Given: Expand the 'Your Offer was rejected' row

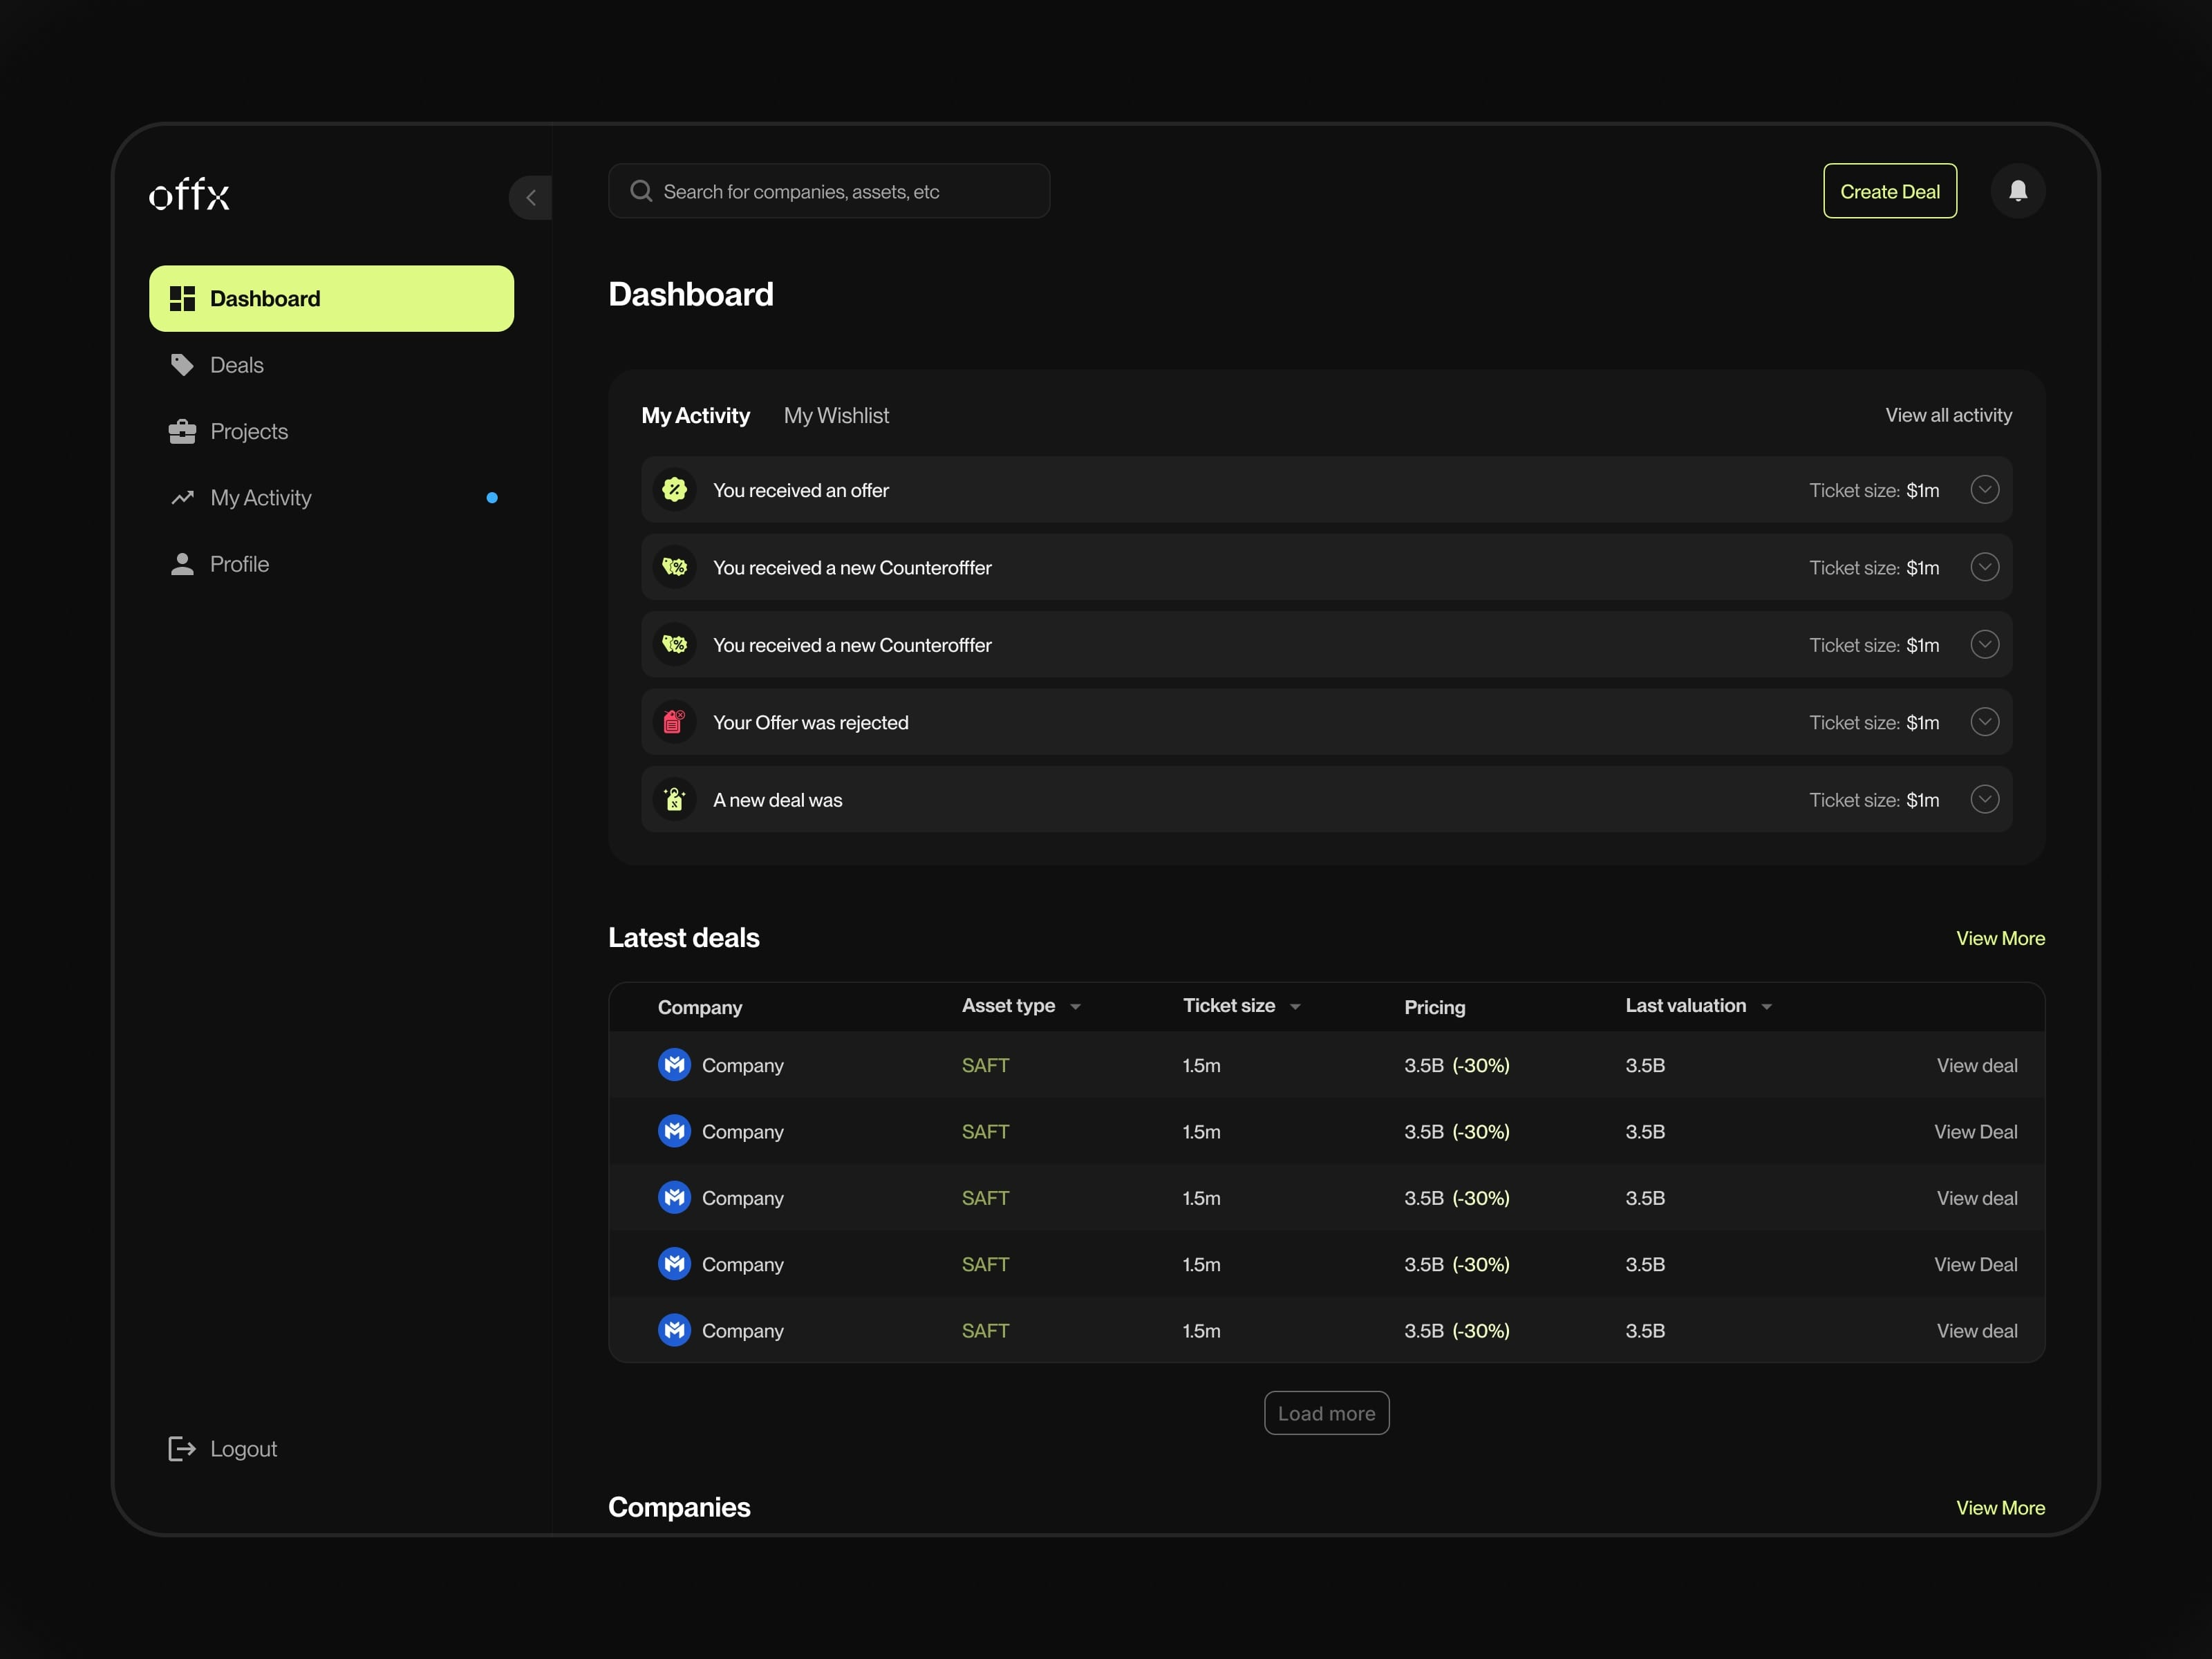Looking at the screenshot, I should pos(1984,722).
